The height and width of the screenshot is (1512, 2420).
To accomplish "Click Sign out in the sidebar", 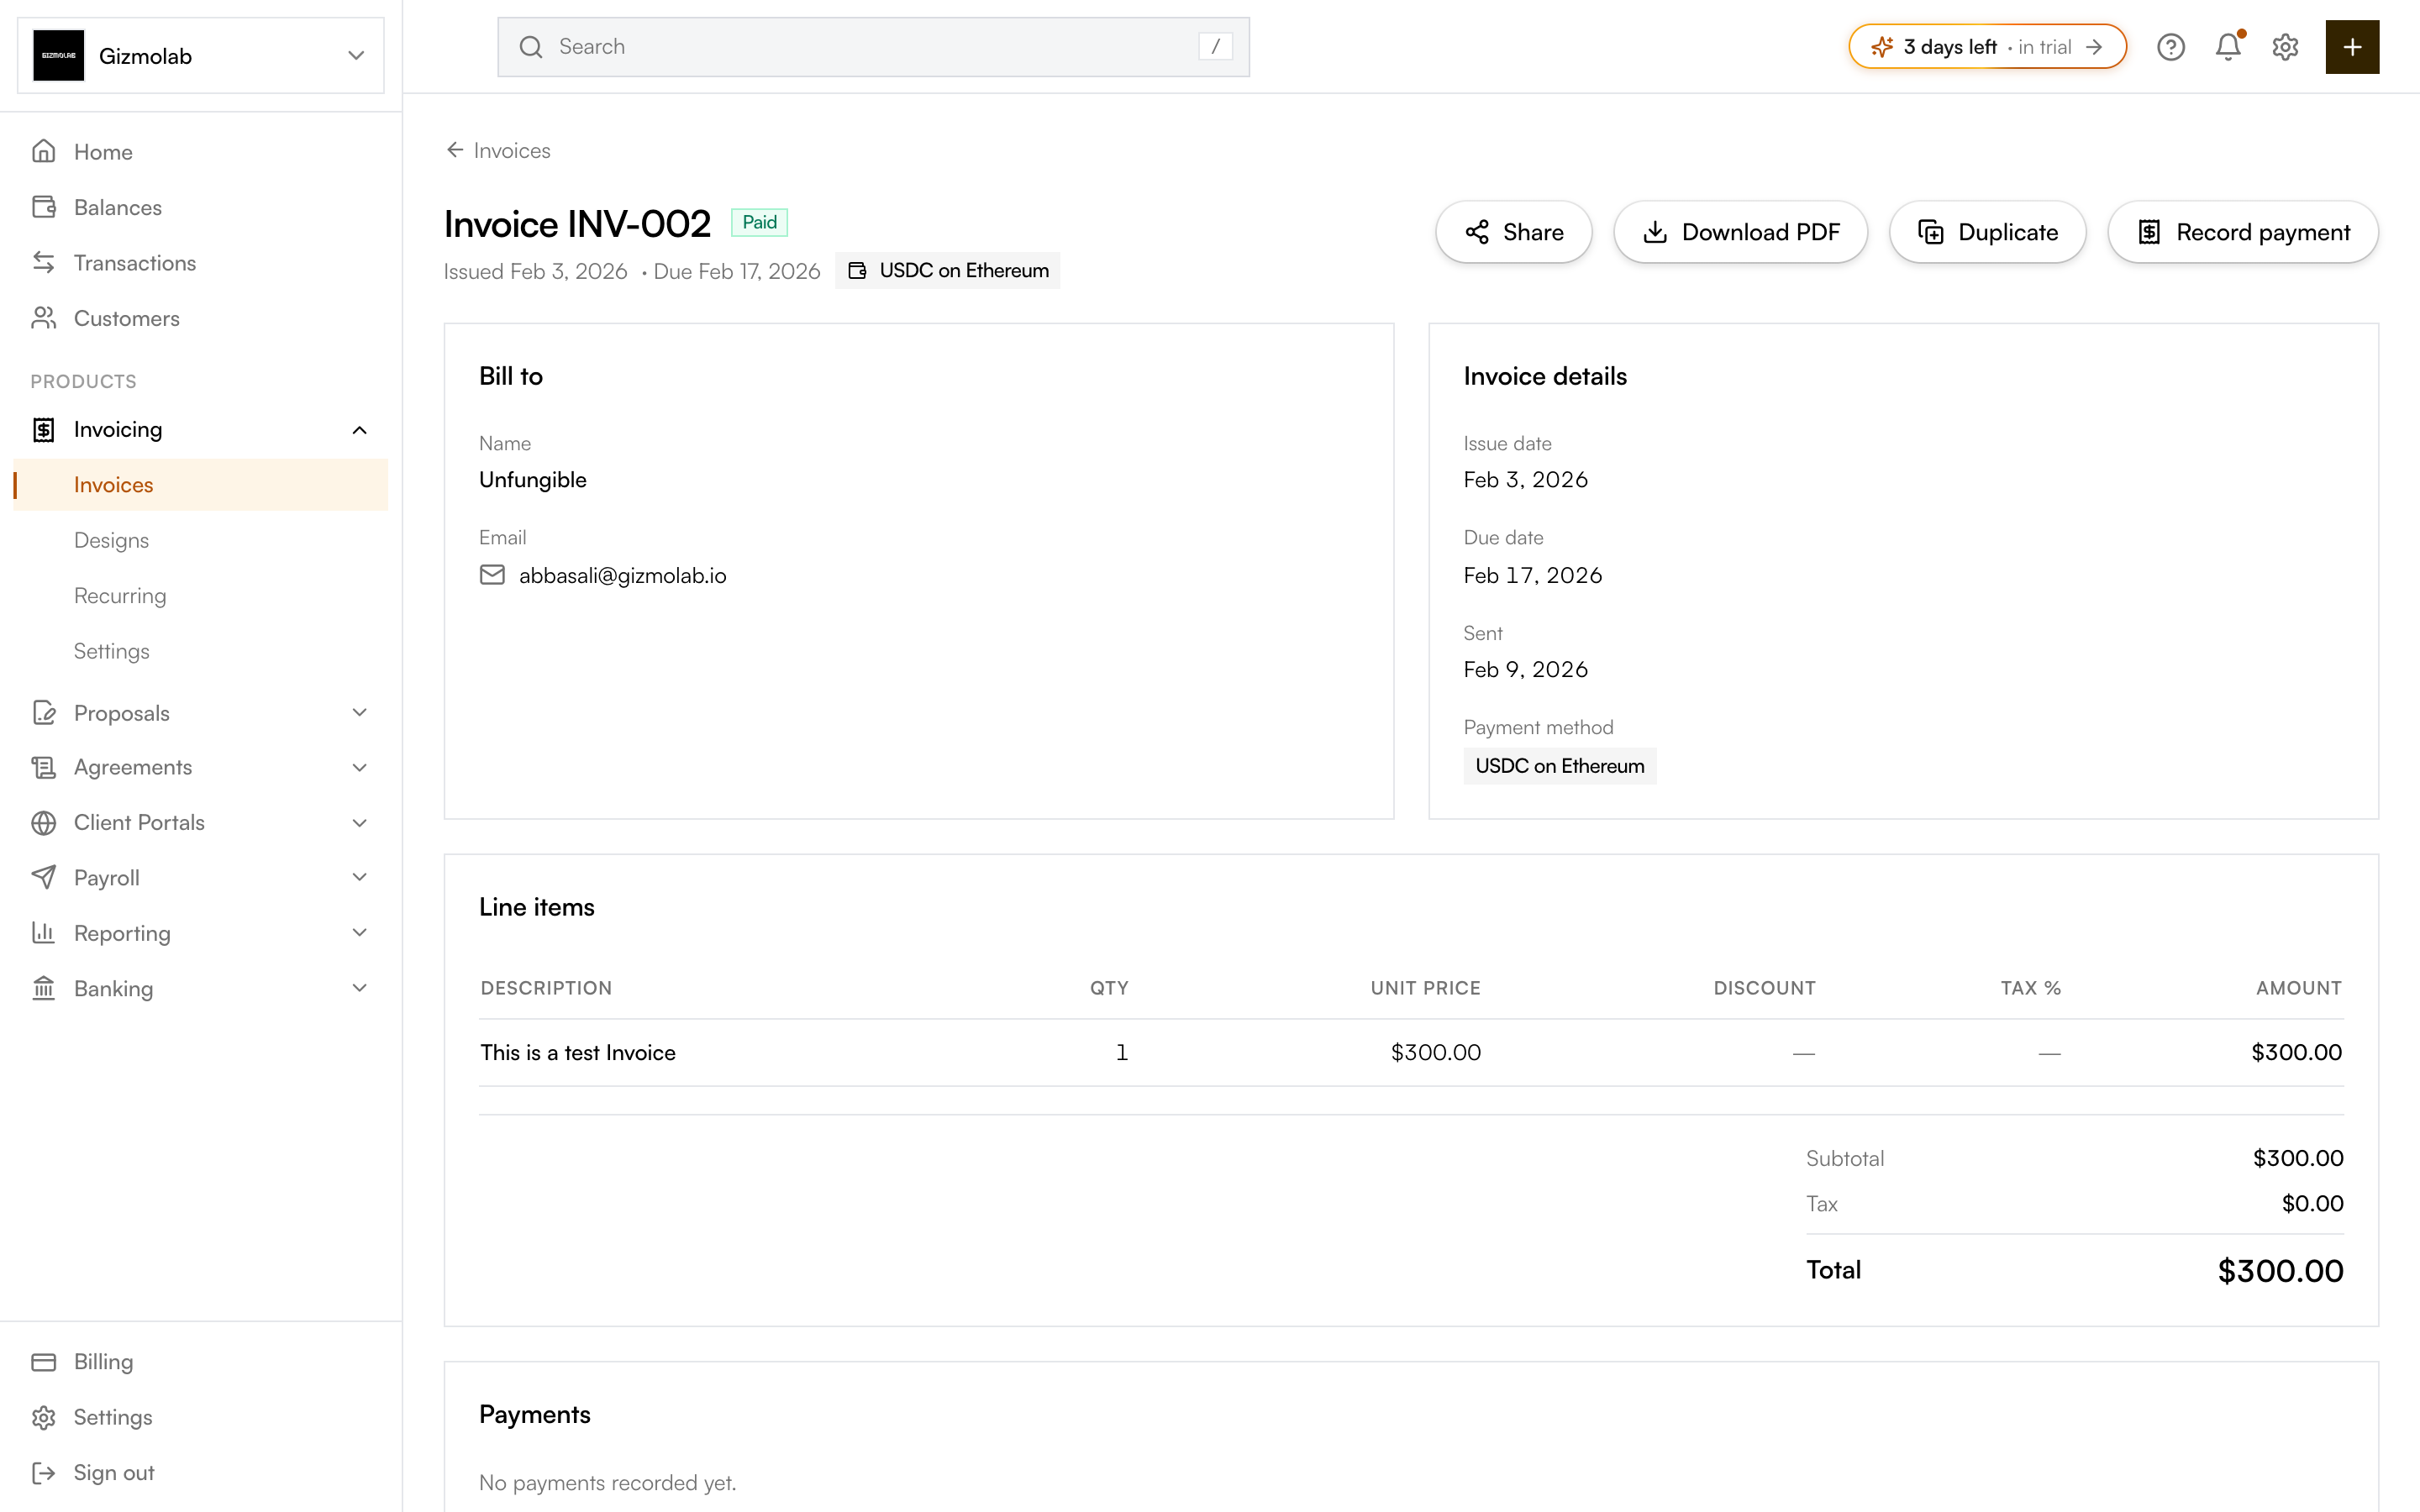I will click(x=200, y=1473).
